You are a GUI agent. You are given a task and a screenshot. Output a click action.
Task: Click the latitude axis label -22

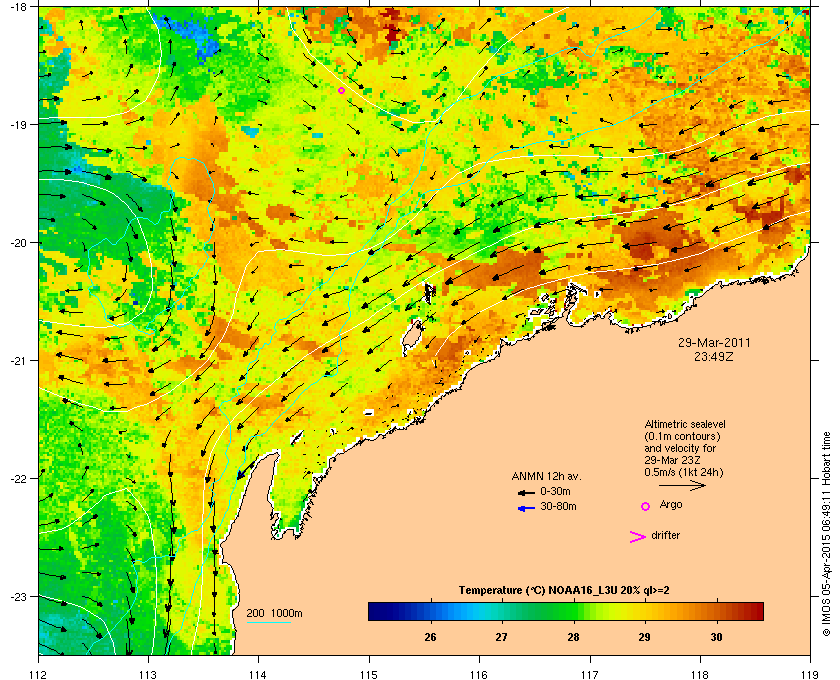[18, 479]
